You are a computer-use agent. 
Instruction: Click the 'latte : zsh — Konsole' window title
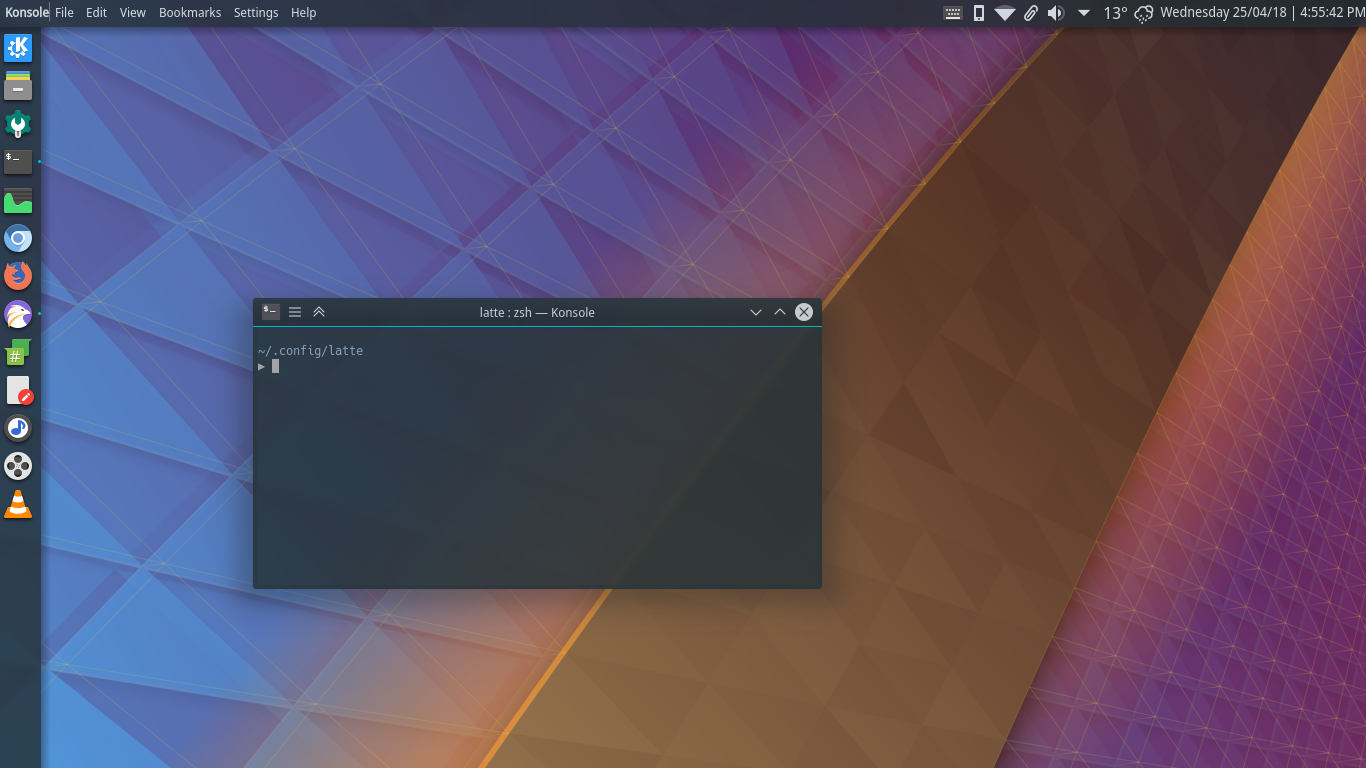(x=537, y=312)
